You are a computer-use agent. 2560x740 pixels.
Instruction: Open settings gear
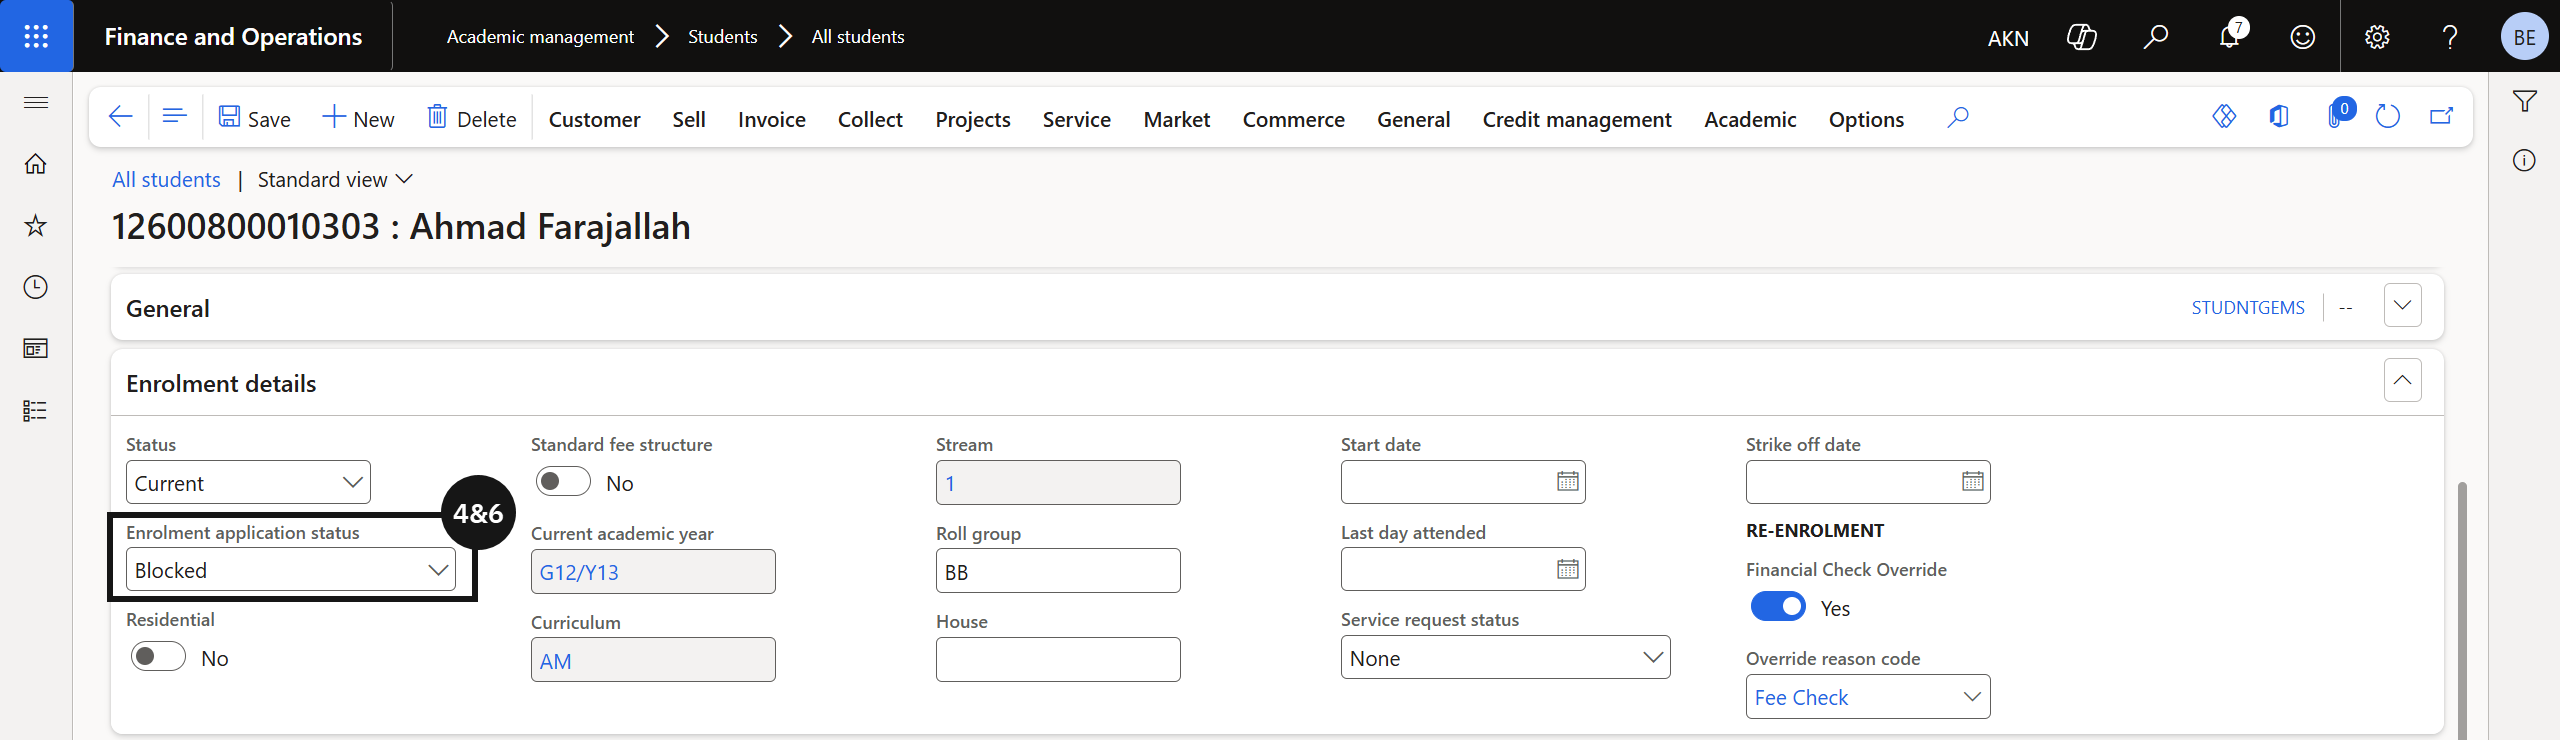[2377, 37]
